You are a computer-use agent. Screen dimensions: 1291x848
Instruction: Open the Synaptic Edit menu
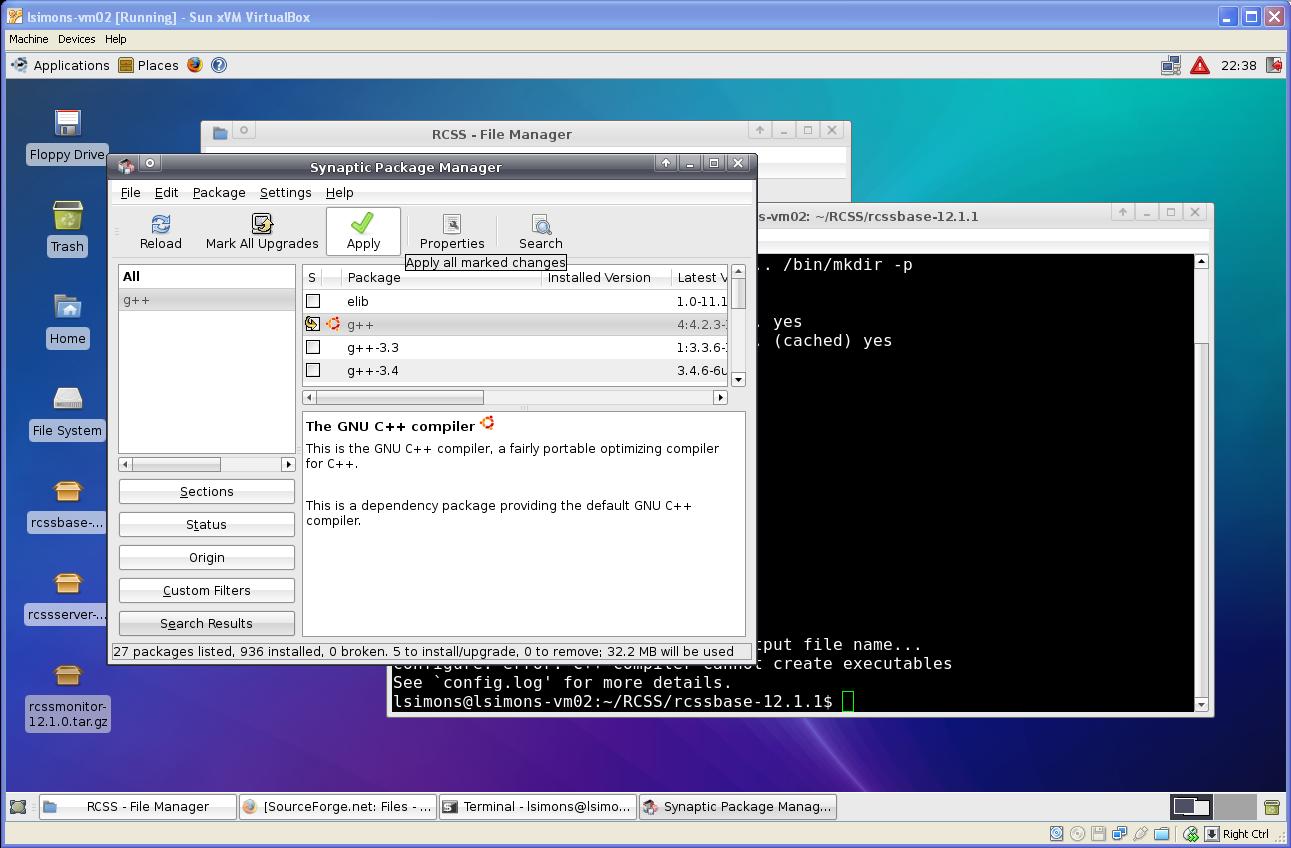click(x=166, y=192)
